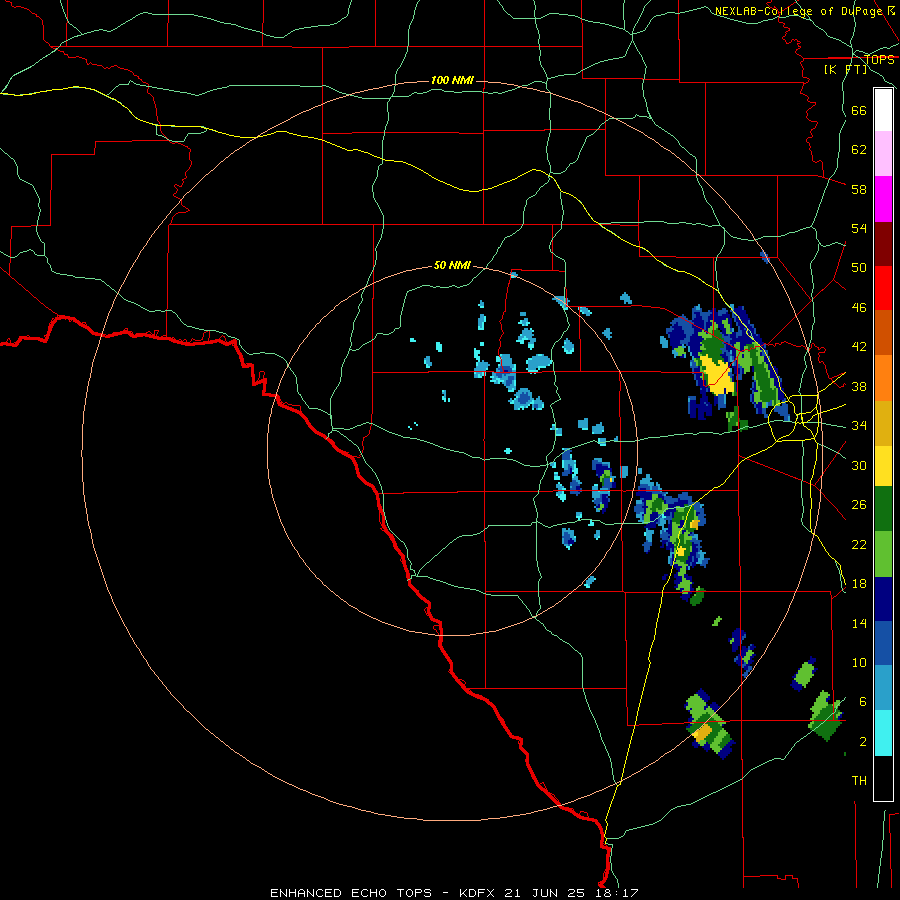900x900 pixels.
Task: Select the dark red legend color segment
Action: (883, 244)
